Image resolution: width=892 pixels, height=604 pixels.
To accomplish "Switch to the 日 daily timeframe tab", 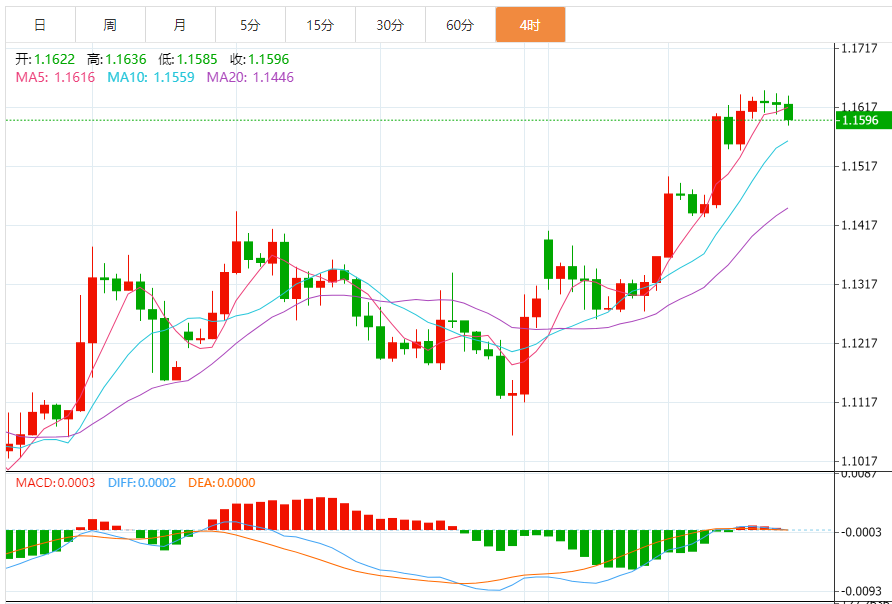I will coord(40,25).
